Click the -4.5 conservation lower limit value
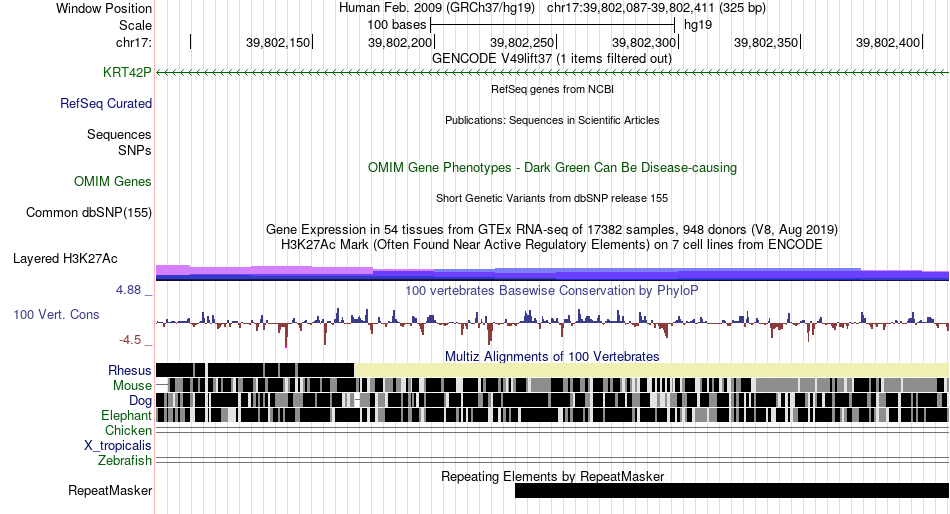 click(130, 340)
